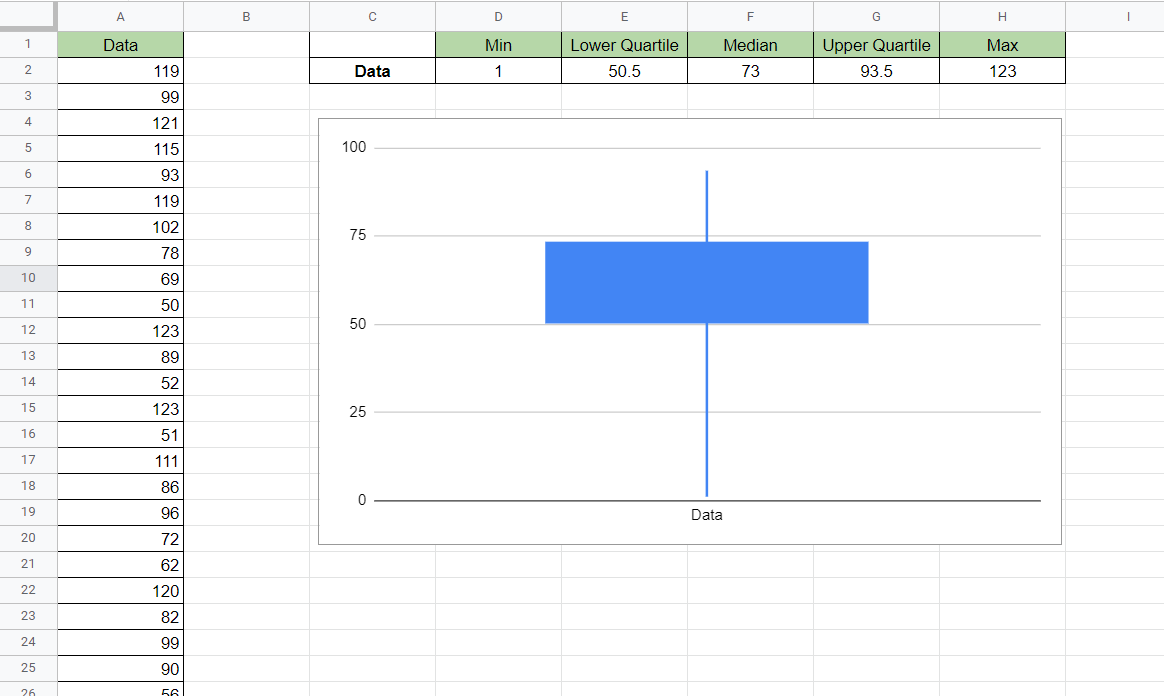
Task: Click Min value cell showing 1
Action: (x=498, y=70)
